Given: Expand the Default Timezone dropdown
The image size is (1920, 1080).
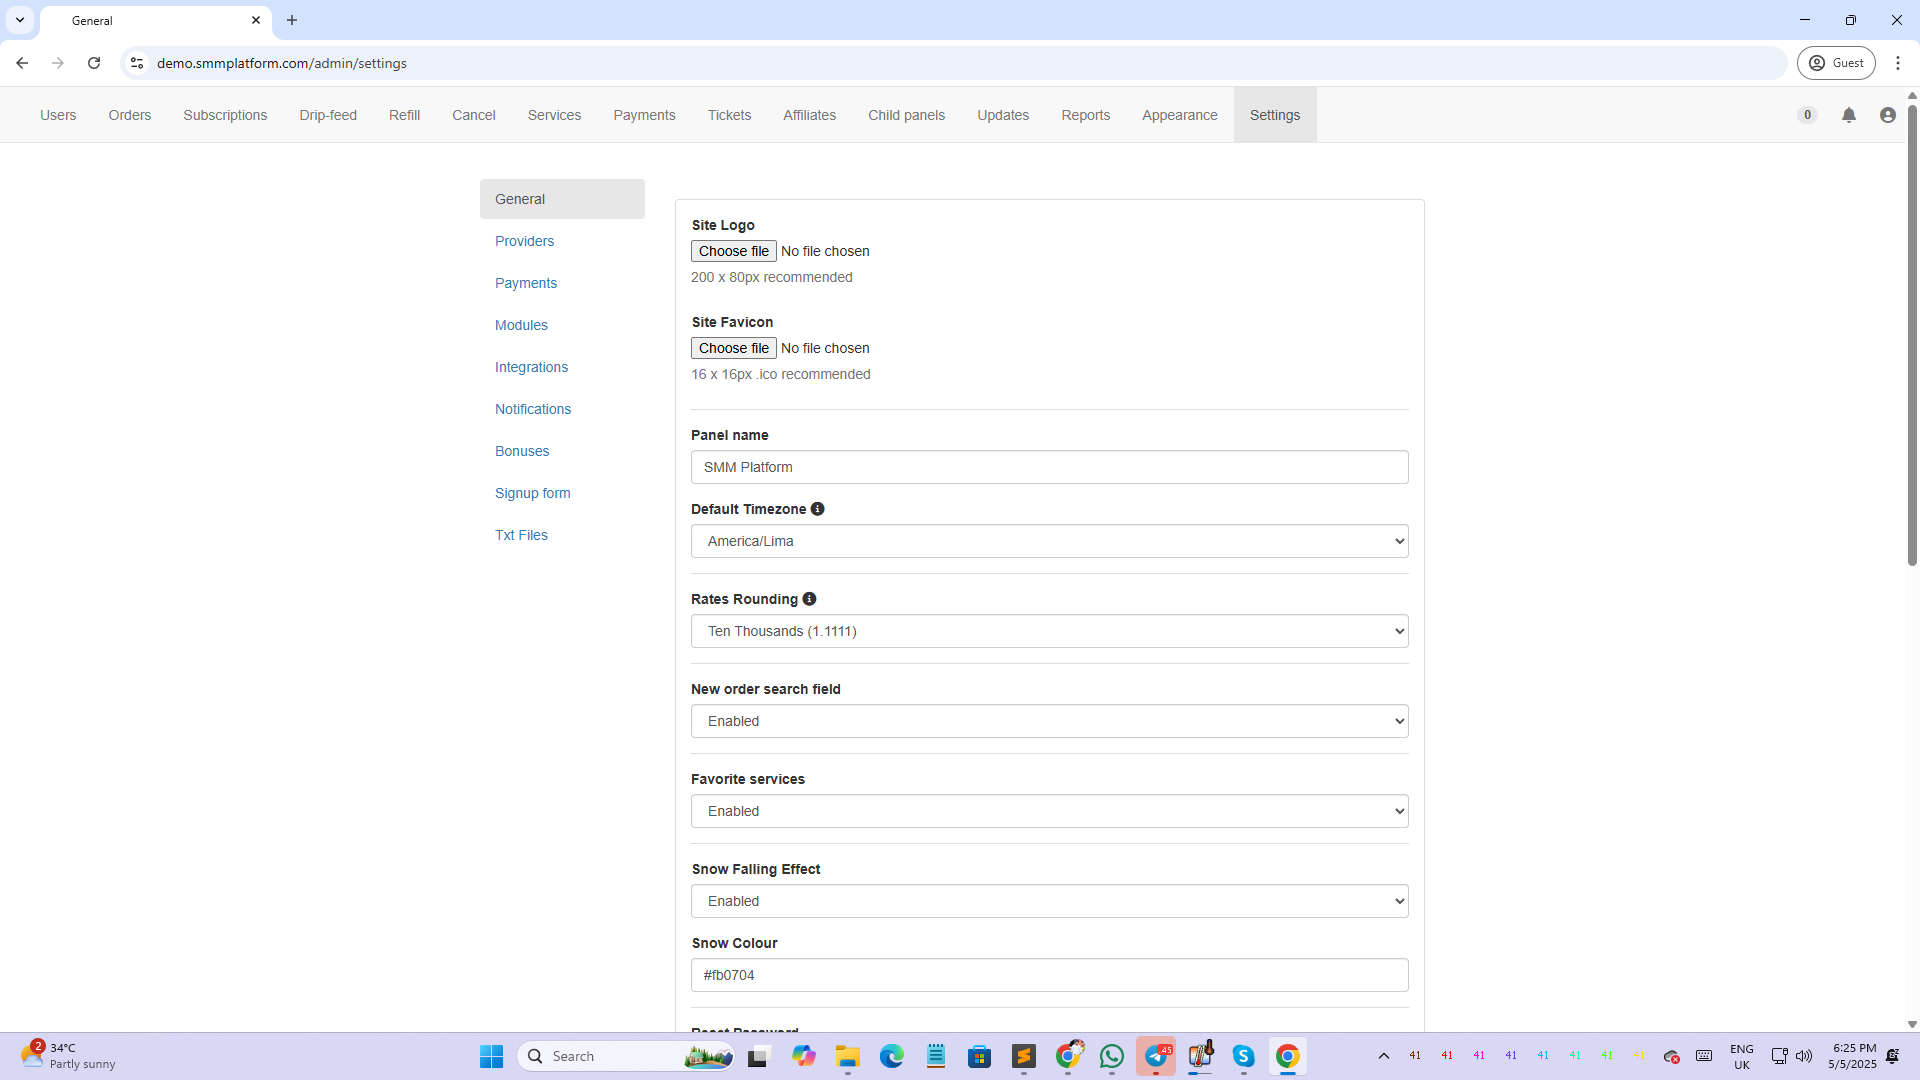Looking at the screenshot, I should (1049, 541).
